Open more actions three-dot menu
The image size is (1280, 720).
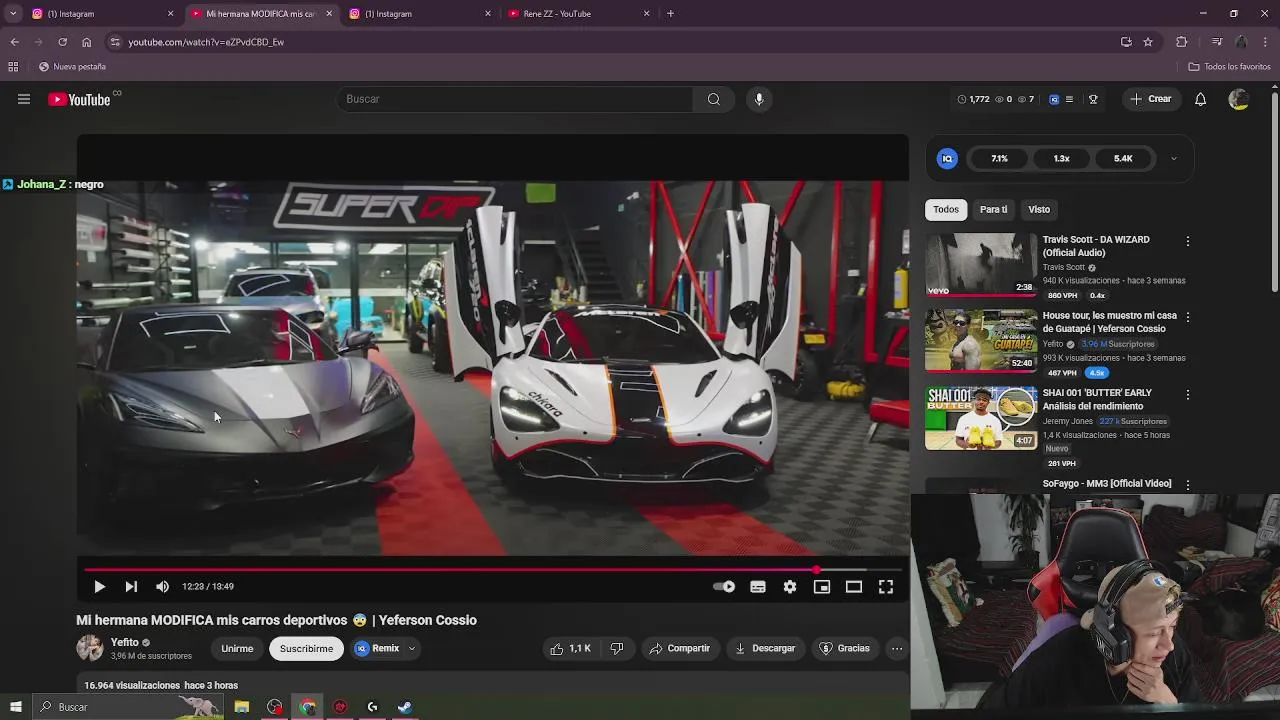897,648
